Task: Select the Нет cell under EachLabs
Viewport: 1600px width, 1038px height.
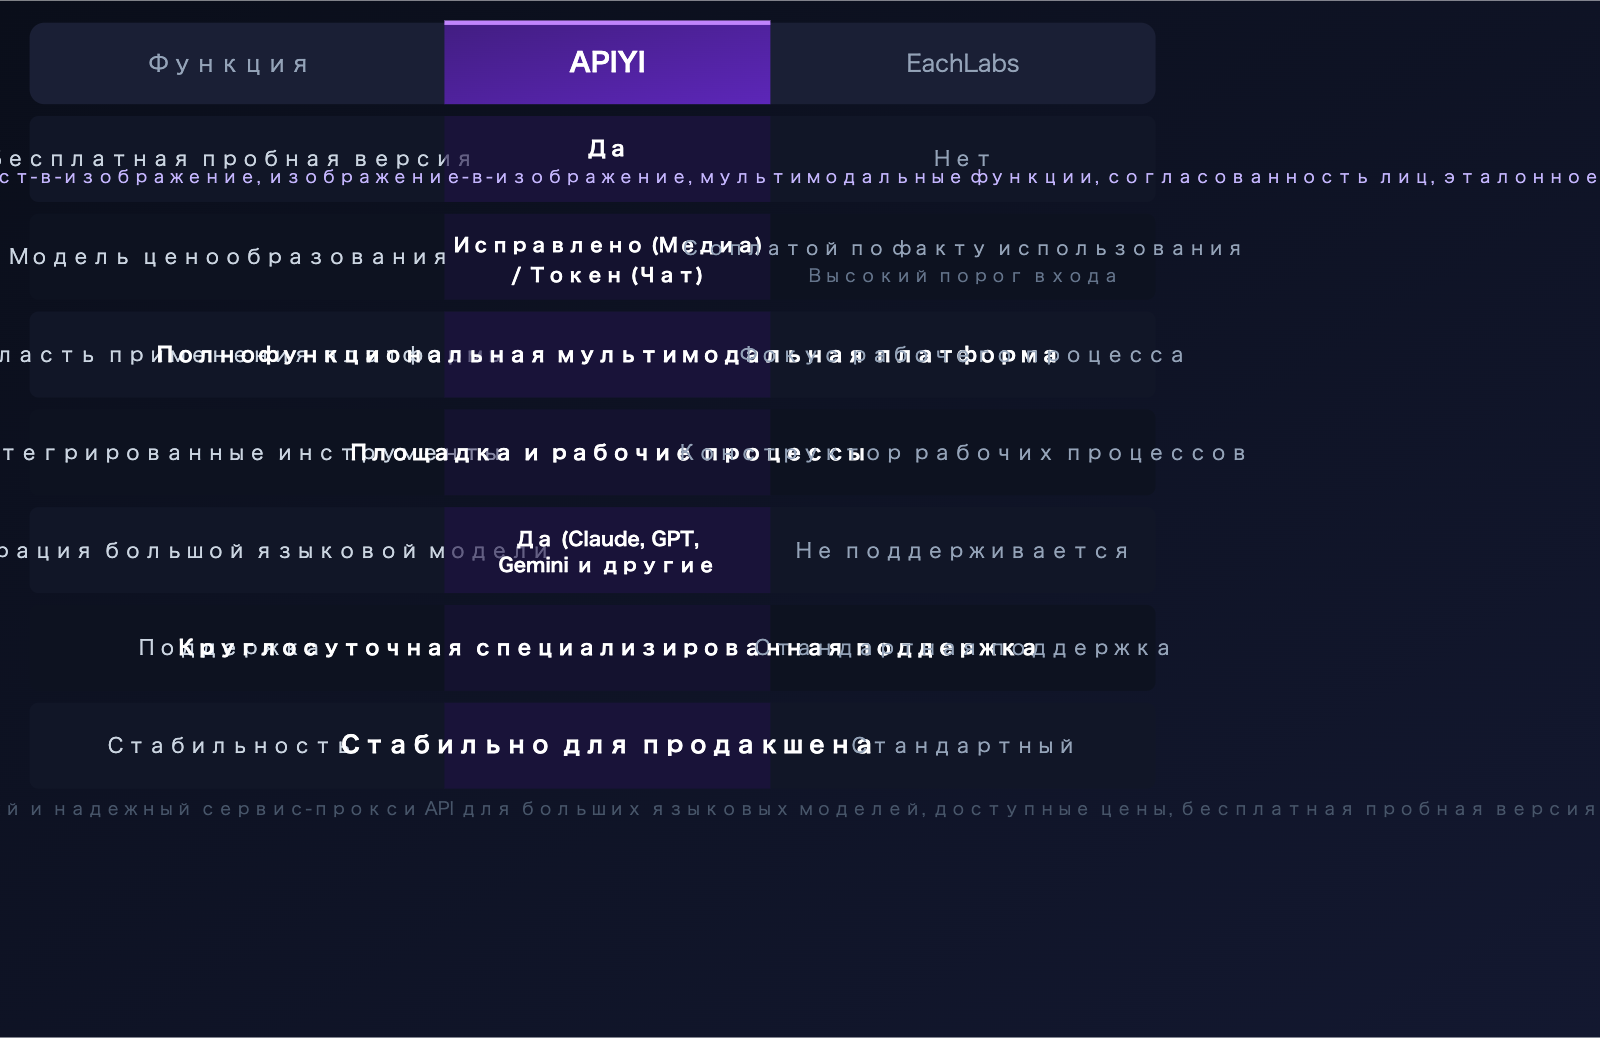Action: tap(962, 157)
